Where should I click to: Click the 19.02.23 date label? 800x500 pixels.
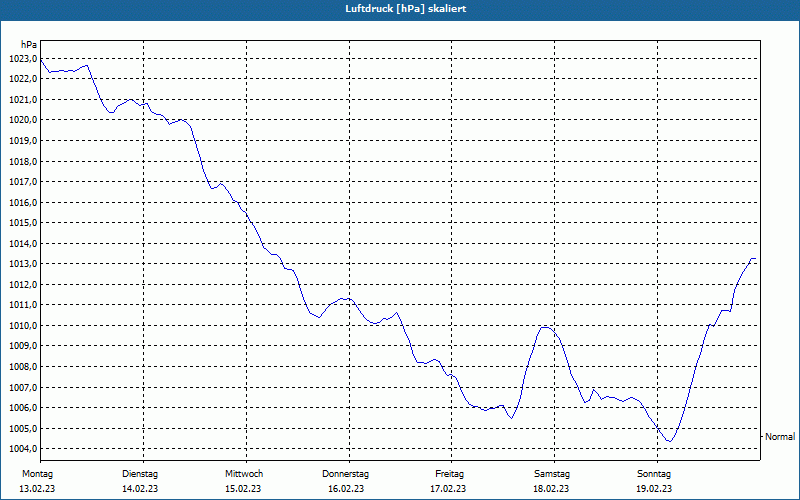coord(654,489)
